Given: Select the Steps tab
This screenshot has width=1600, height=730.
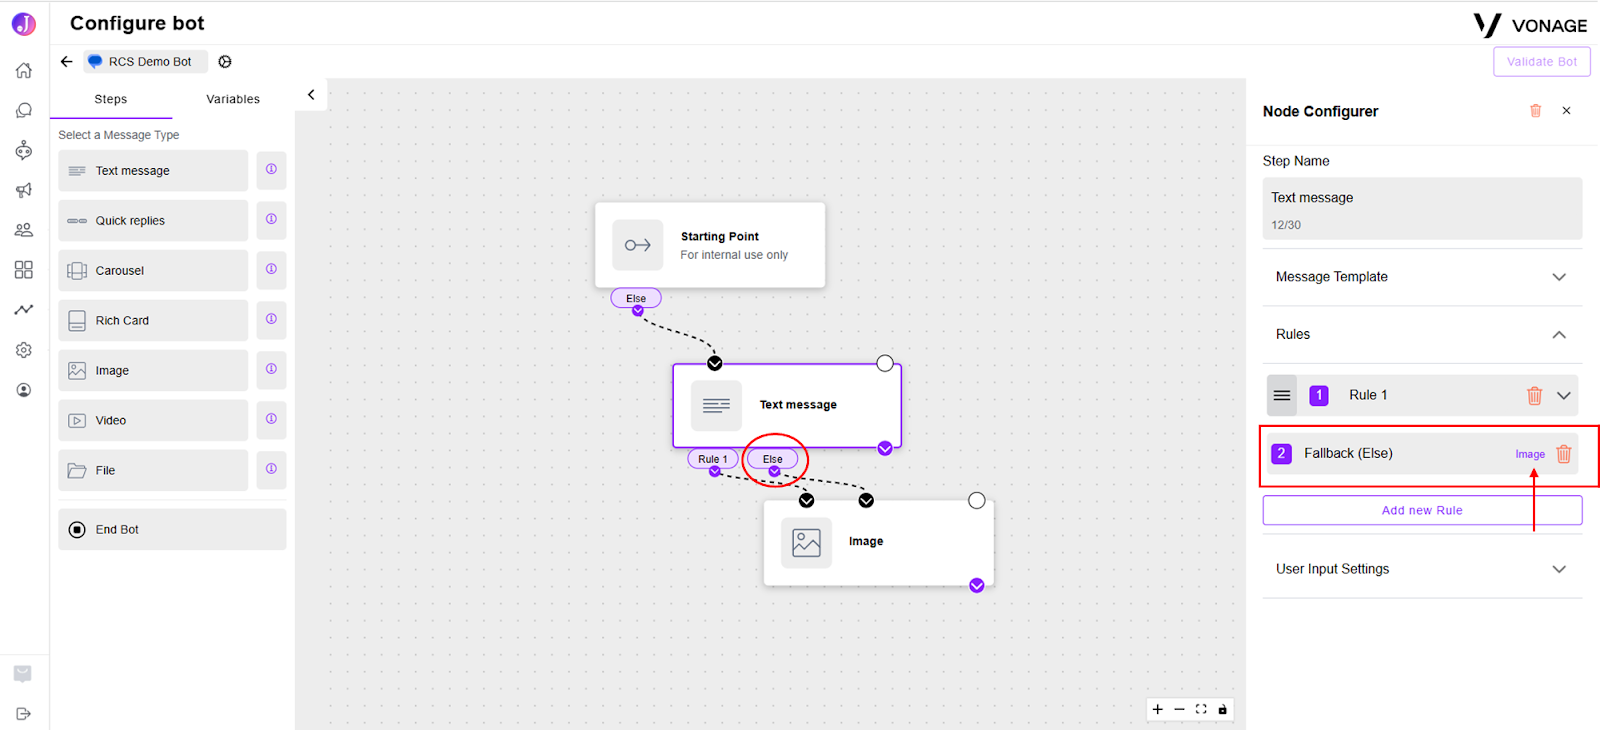Looking at the screenshot, I should click(x=111, y=99).
